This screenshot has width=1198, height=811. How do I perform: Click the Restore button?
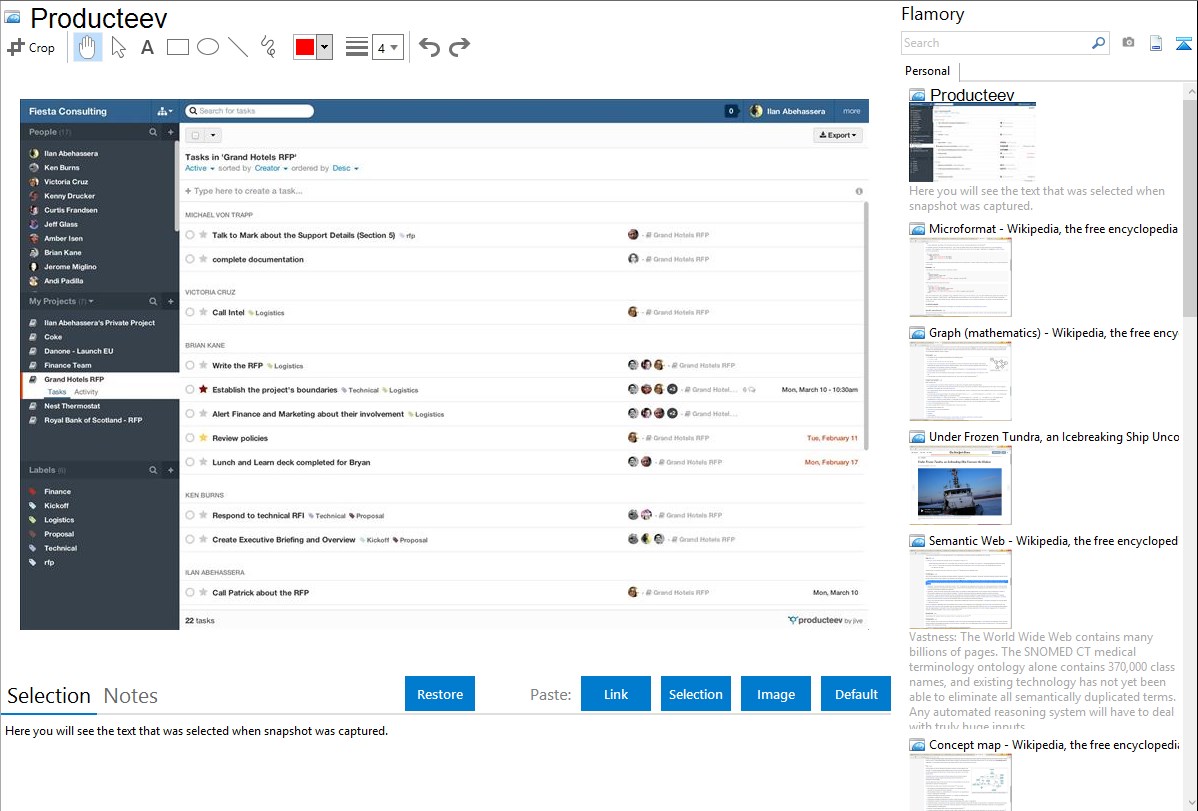click(440, 694)
